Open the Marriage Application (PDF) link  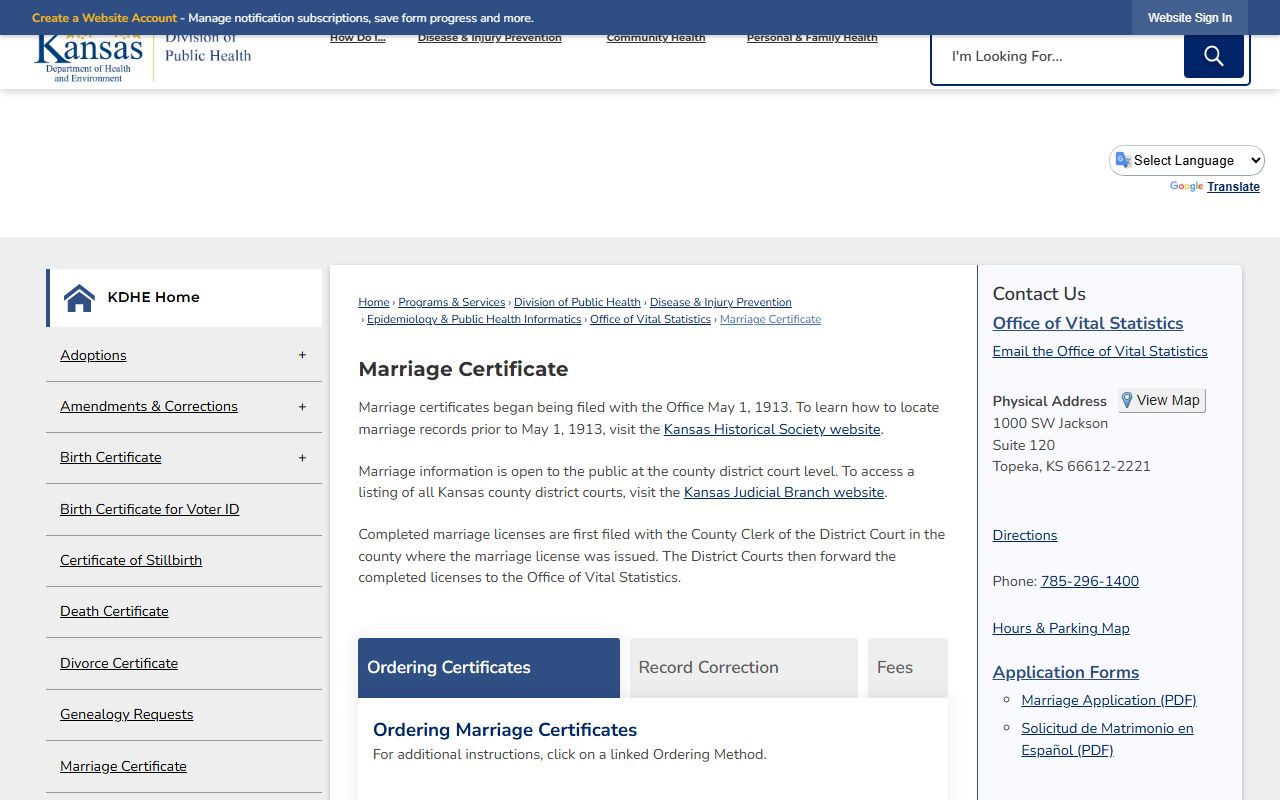(x=1109, y=700)
